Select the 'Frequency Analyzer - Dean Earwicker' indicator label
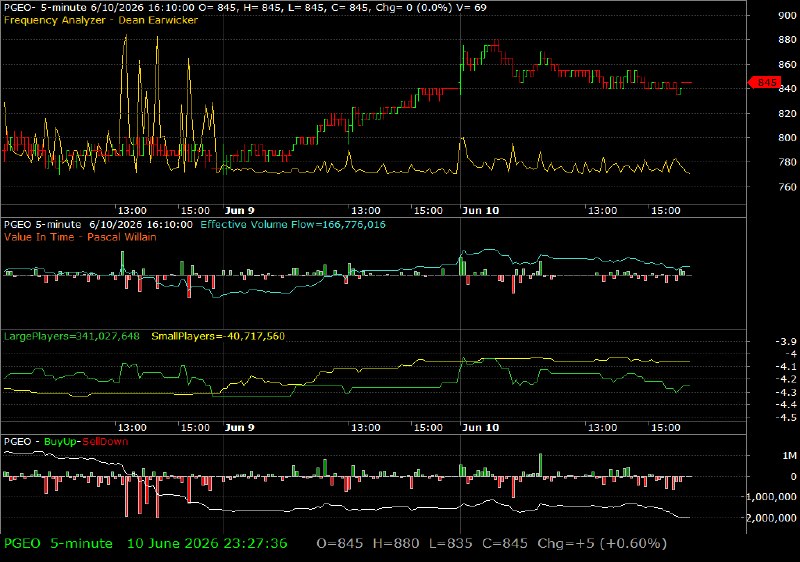This screenshot has width=800, height=562. pos(101,20)
